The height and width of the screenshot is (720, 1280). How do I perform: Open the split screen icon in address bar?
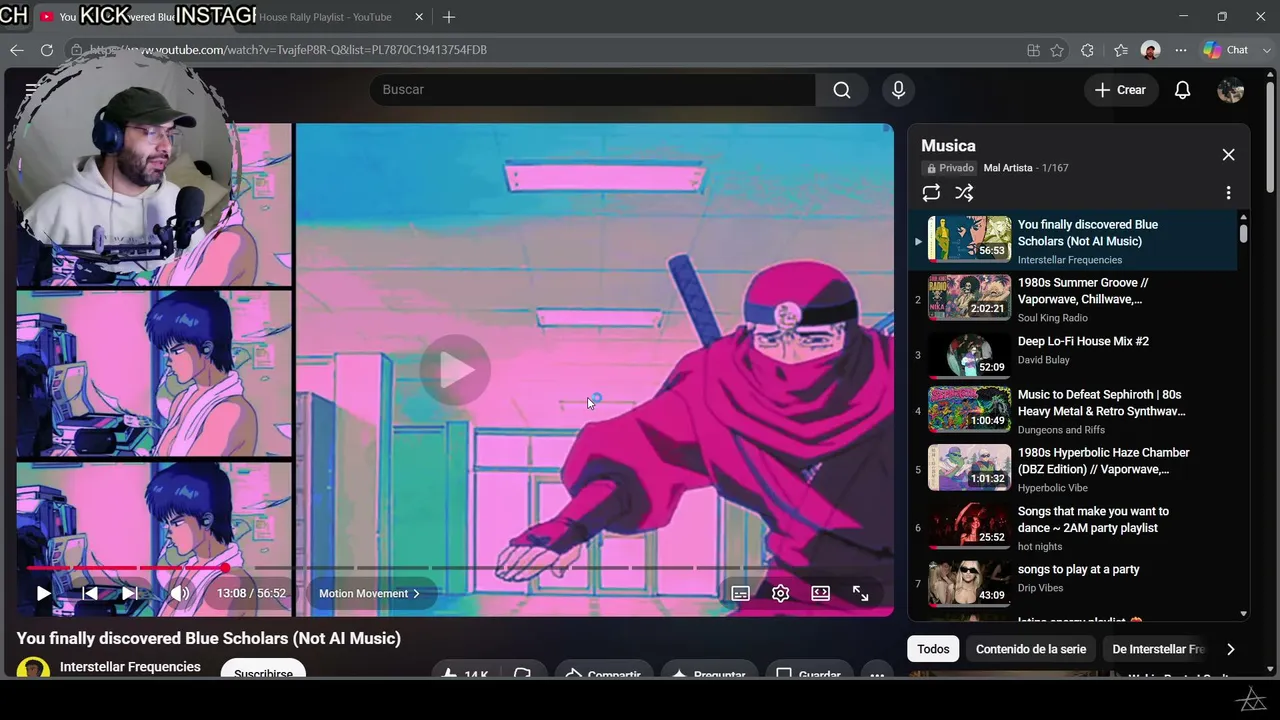1033,50
